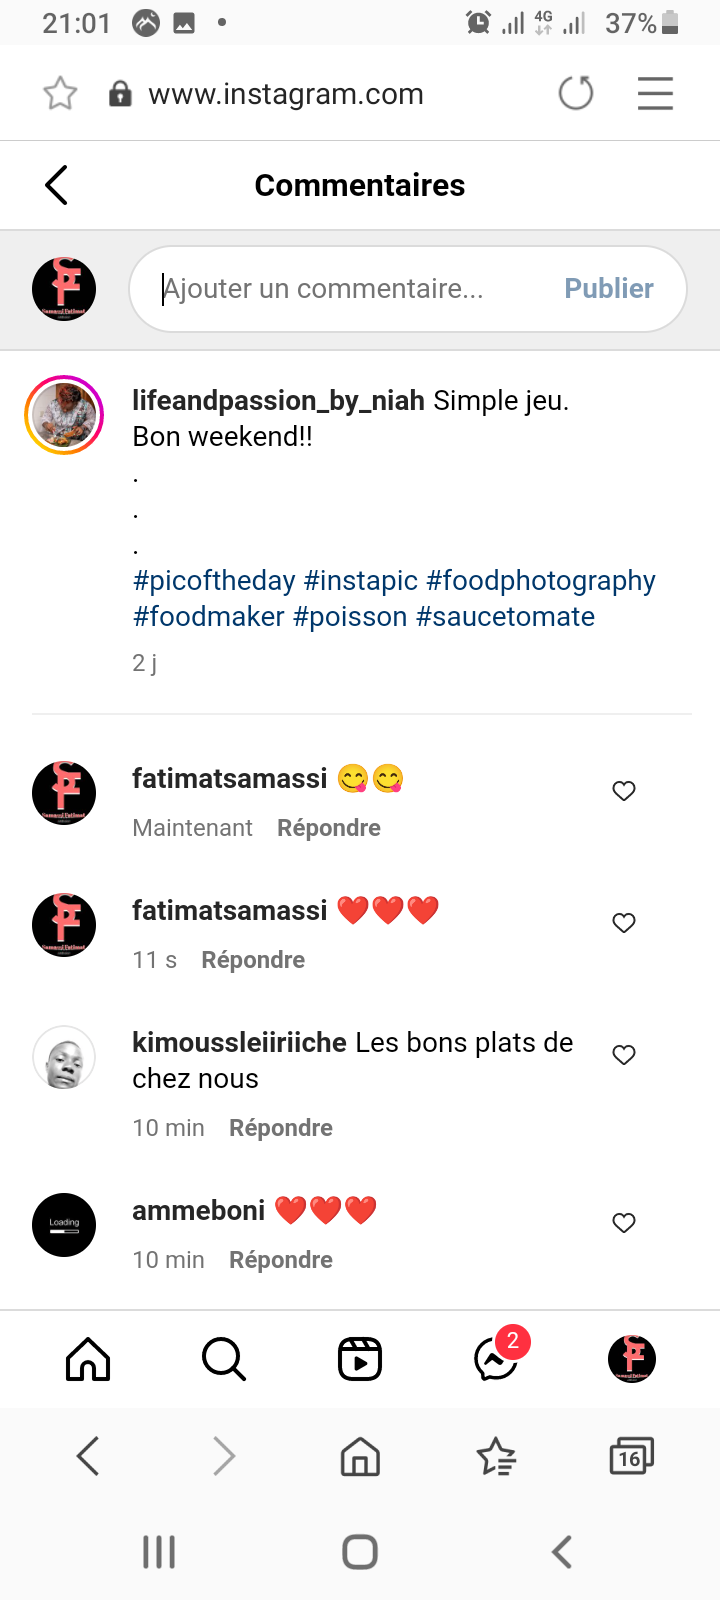
Task: Open Instagram search tab
Action: pyautogui.click(x=223, y=1359)
